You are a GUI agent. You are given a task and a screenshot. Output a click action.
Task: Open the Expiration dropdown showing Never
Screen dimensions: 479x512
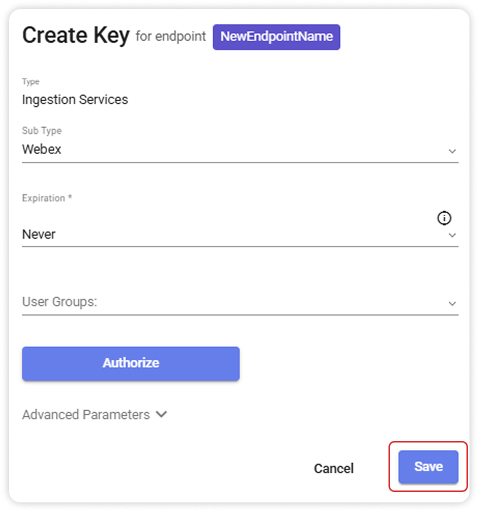pos(240,235)
